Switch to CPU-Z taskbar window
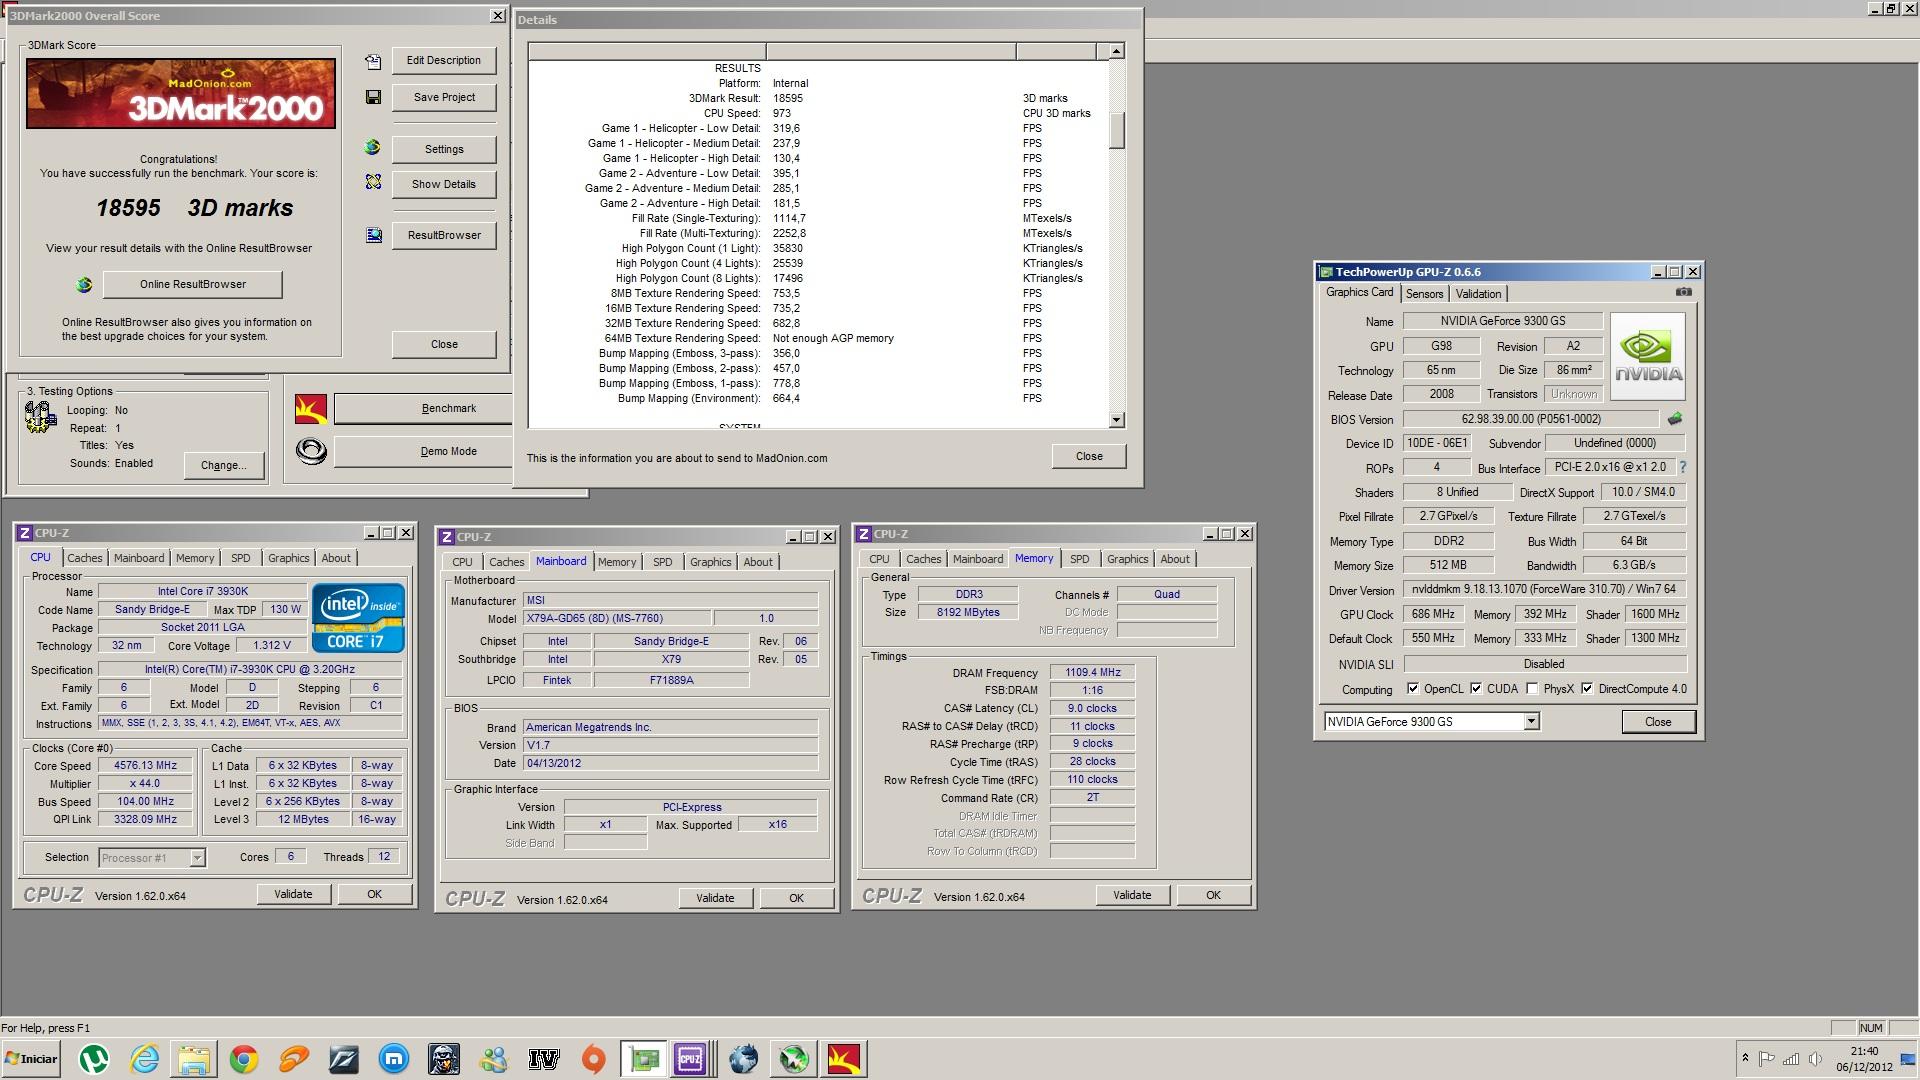This screenshot has height=1080, width=1920. point(690,1059)
